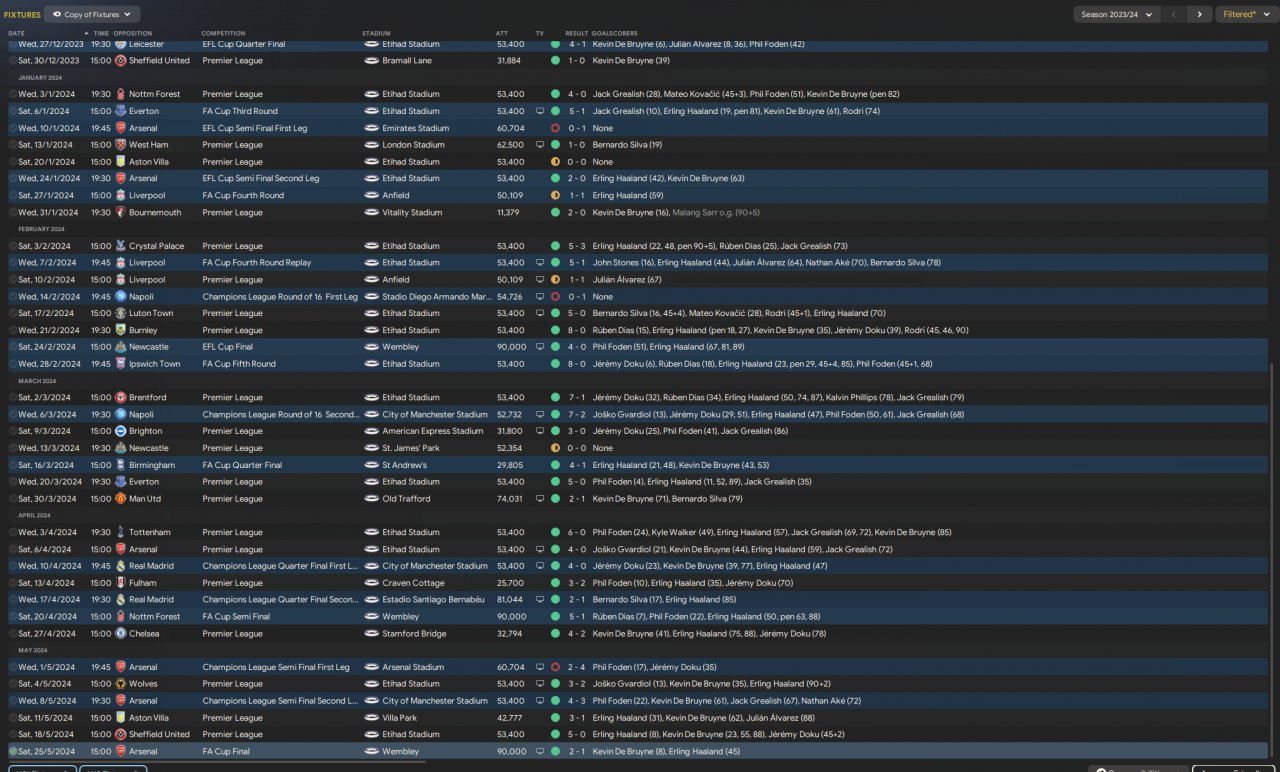Untick the selection circle for Sat, 25/5/2024
This screenshot has width=1280, height=772.
(x=13, y=751)
